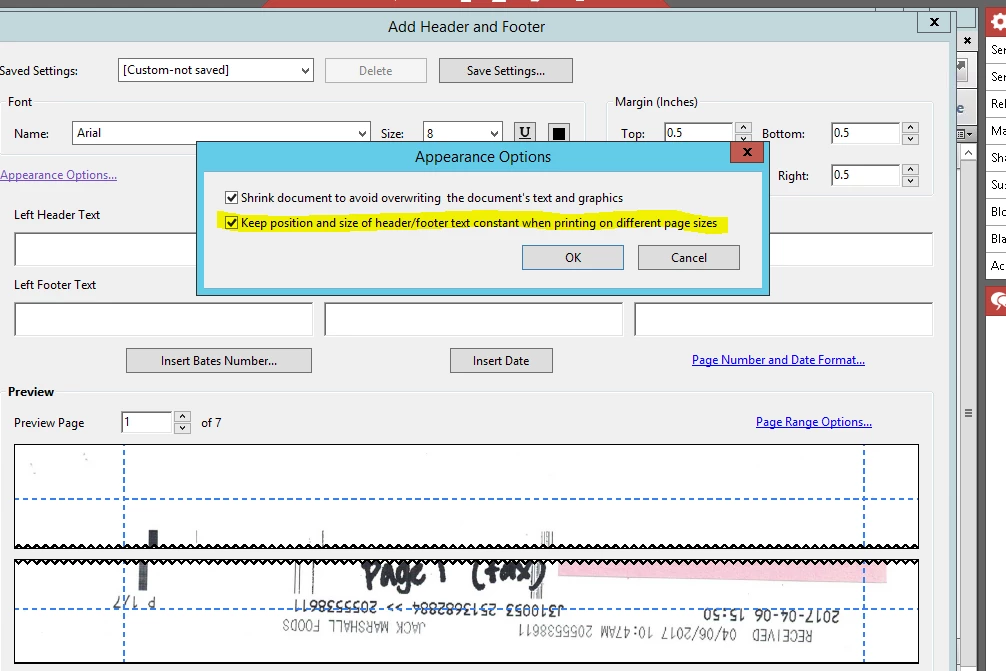Click the Save Settings button
1006x671 pixels.
[x=506, y=71]
